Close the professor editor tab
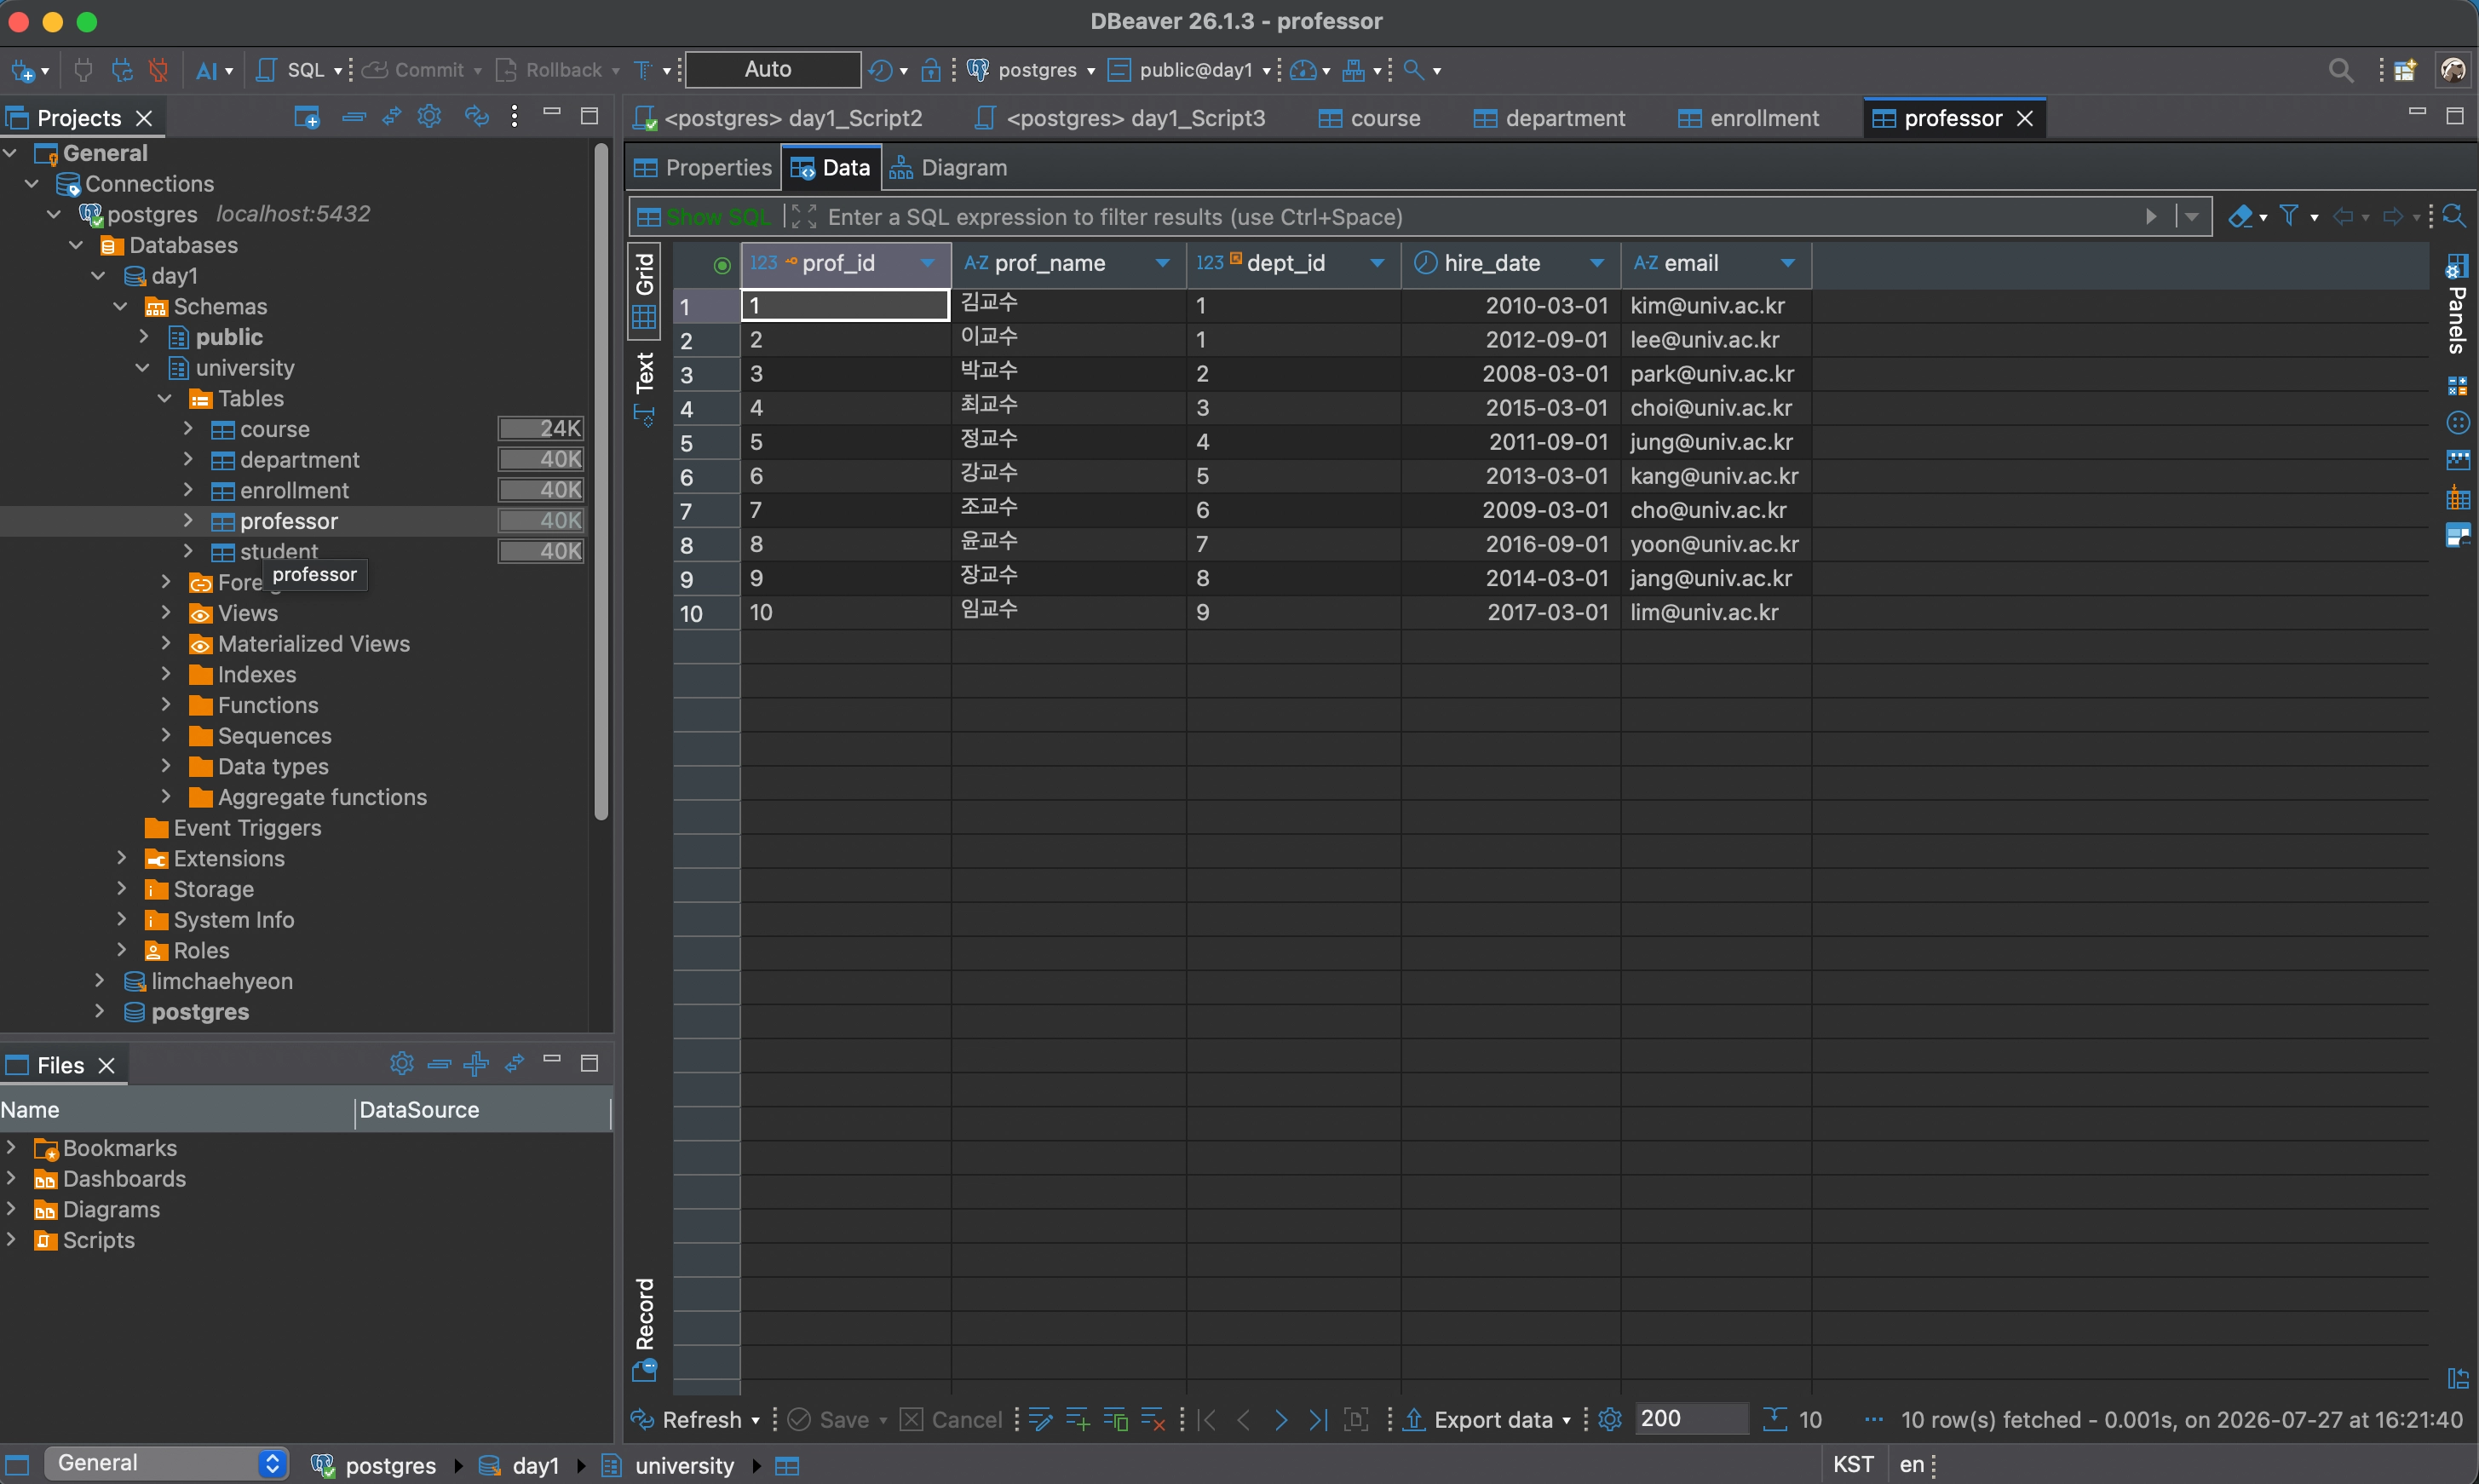 (2025, 118)
